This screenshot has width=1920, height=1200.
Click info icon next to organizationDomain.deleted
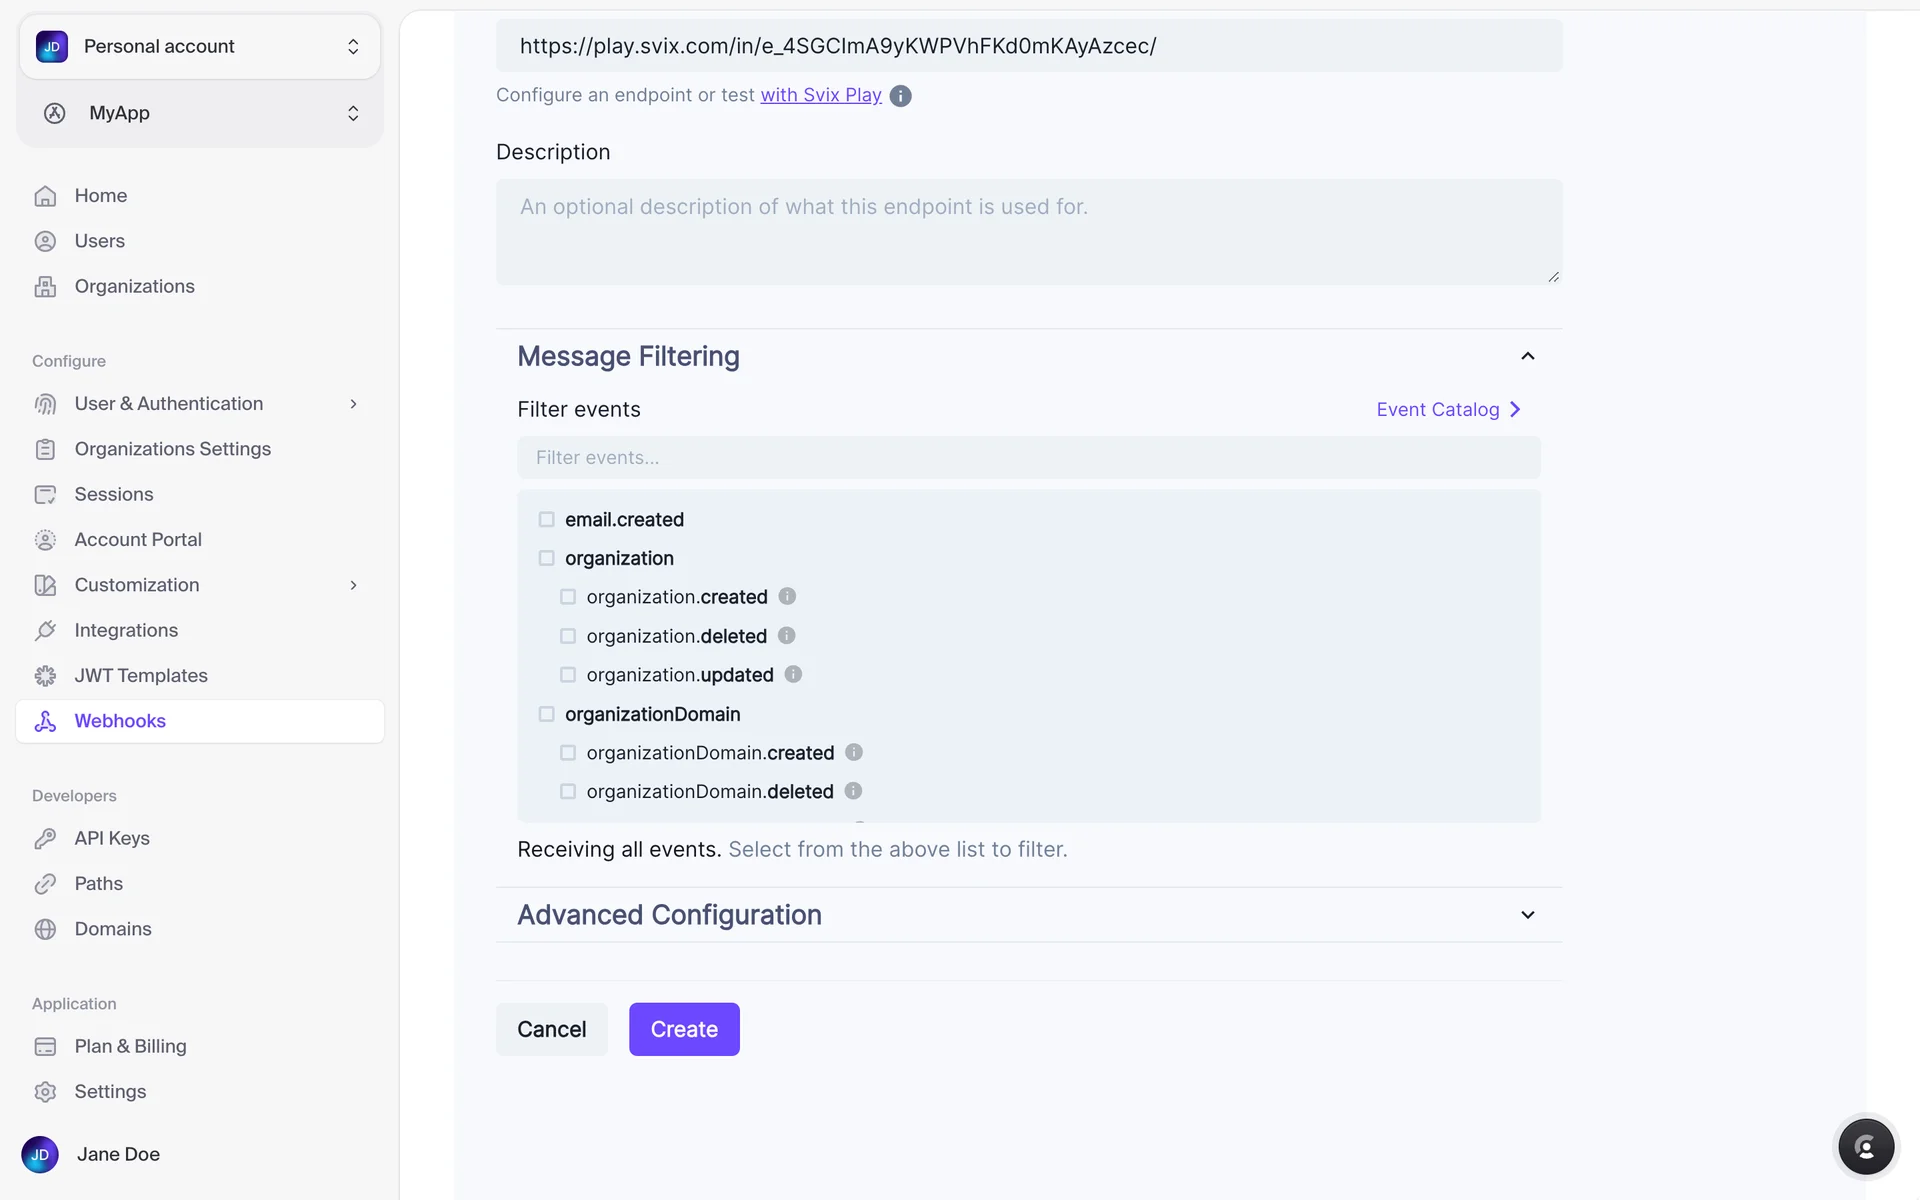click(x=853, y=791)
